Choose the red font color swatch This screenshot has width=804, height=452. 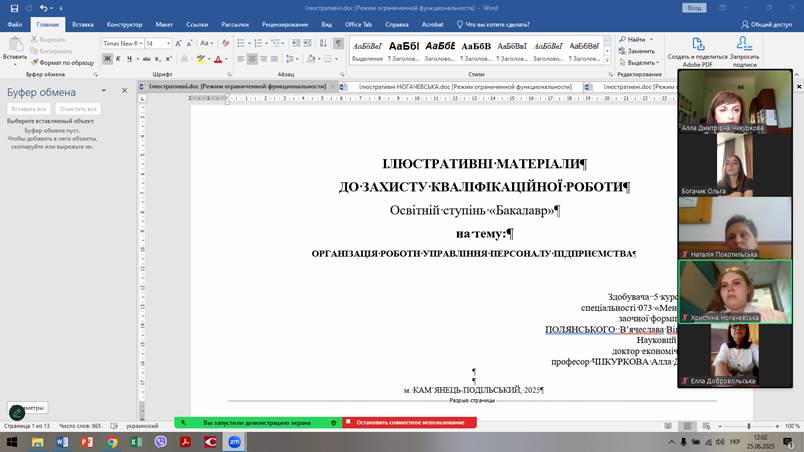click(217, 59)
